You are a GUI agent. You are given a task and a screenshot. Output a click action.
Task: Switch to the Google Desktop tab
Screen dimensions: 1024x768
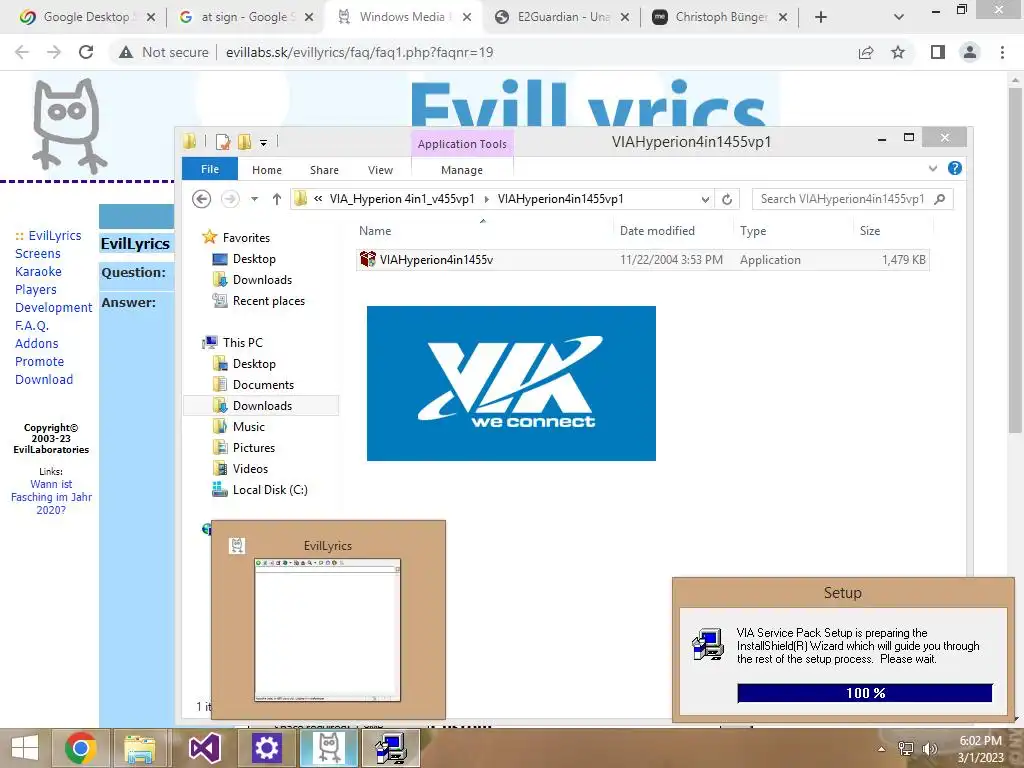[x=87, y=17]
